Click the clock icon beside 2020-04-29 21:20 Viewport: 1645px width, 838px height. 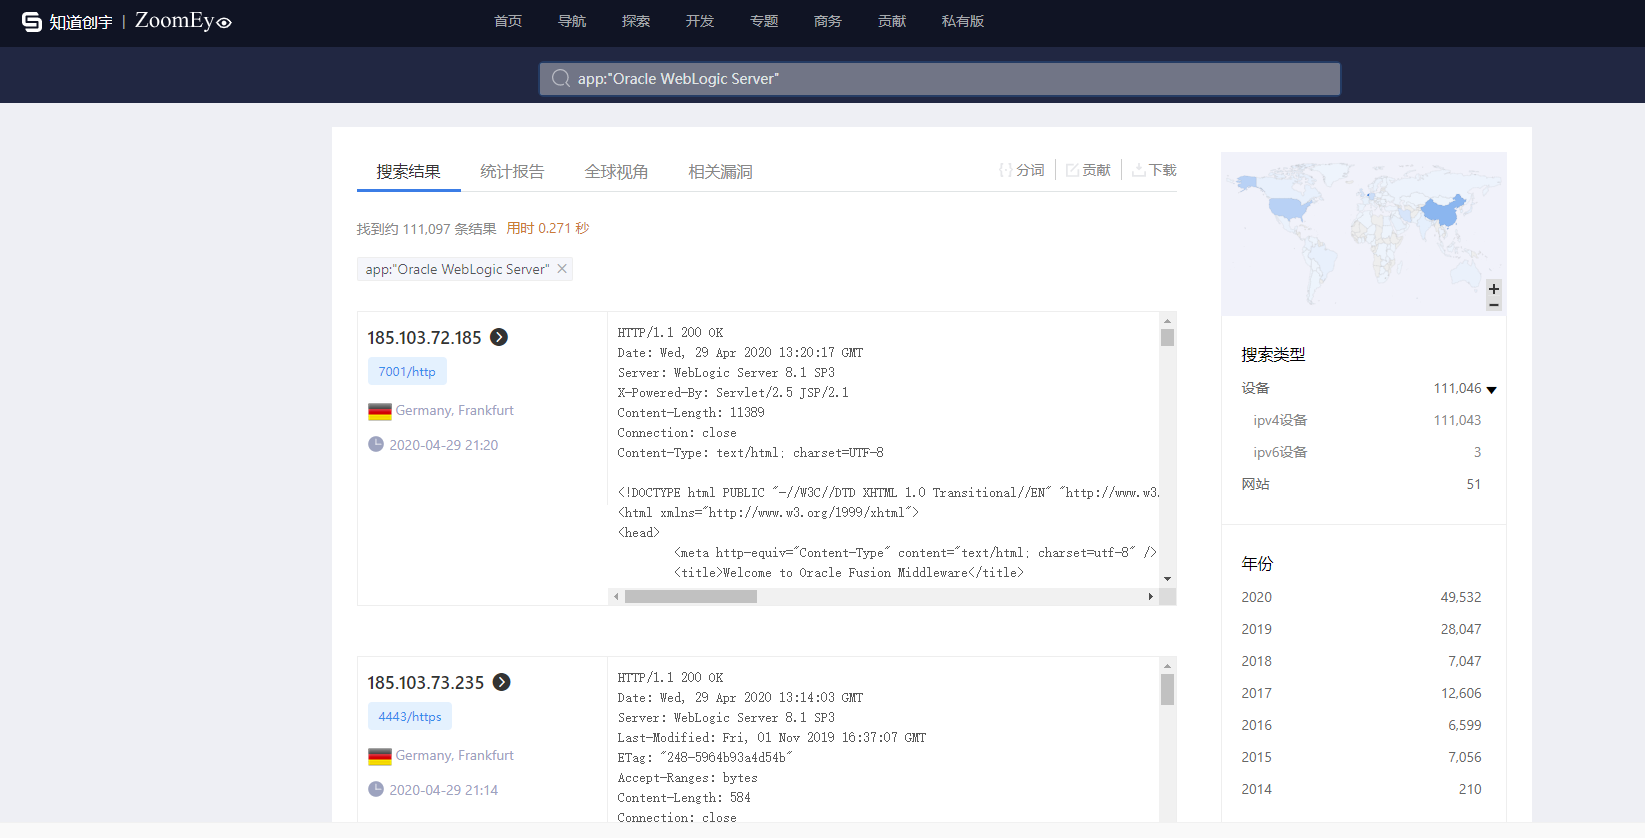[x=376, y=444]
